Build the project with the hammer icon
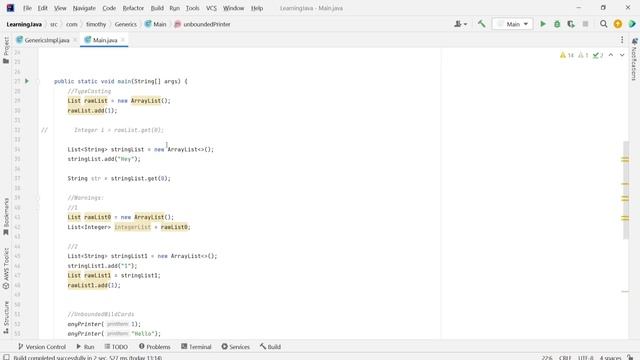640x360 pixels. pos(482,24)
